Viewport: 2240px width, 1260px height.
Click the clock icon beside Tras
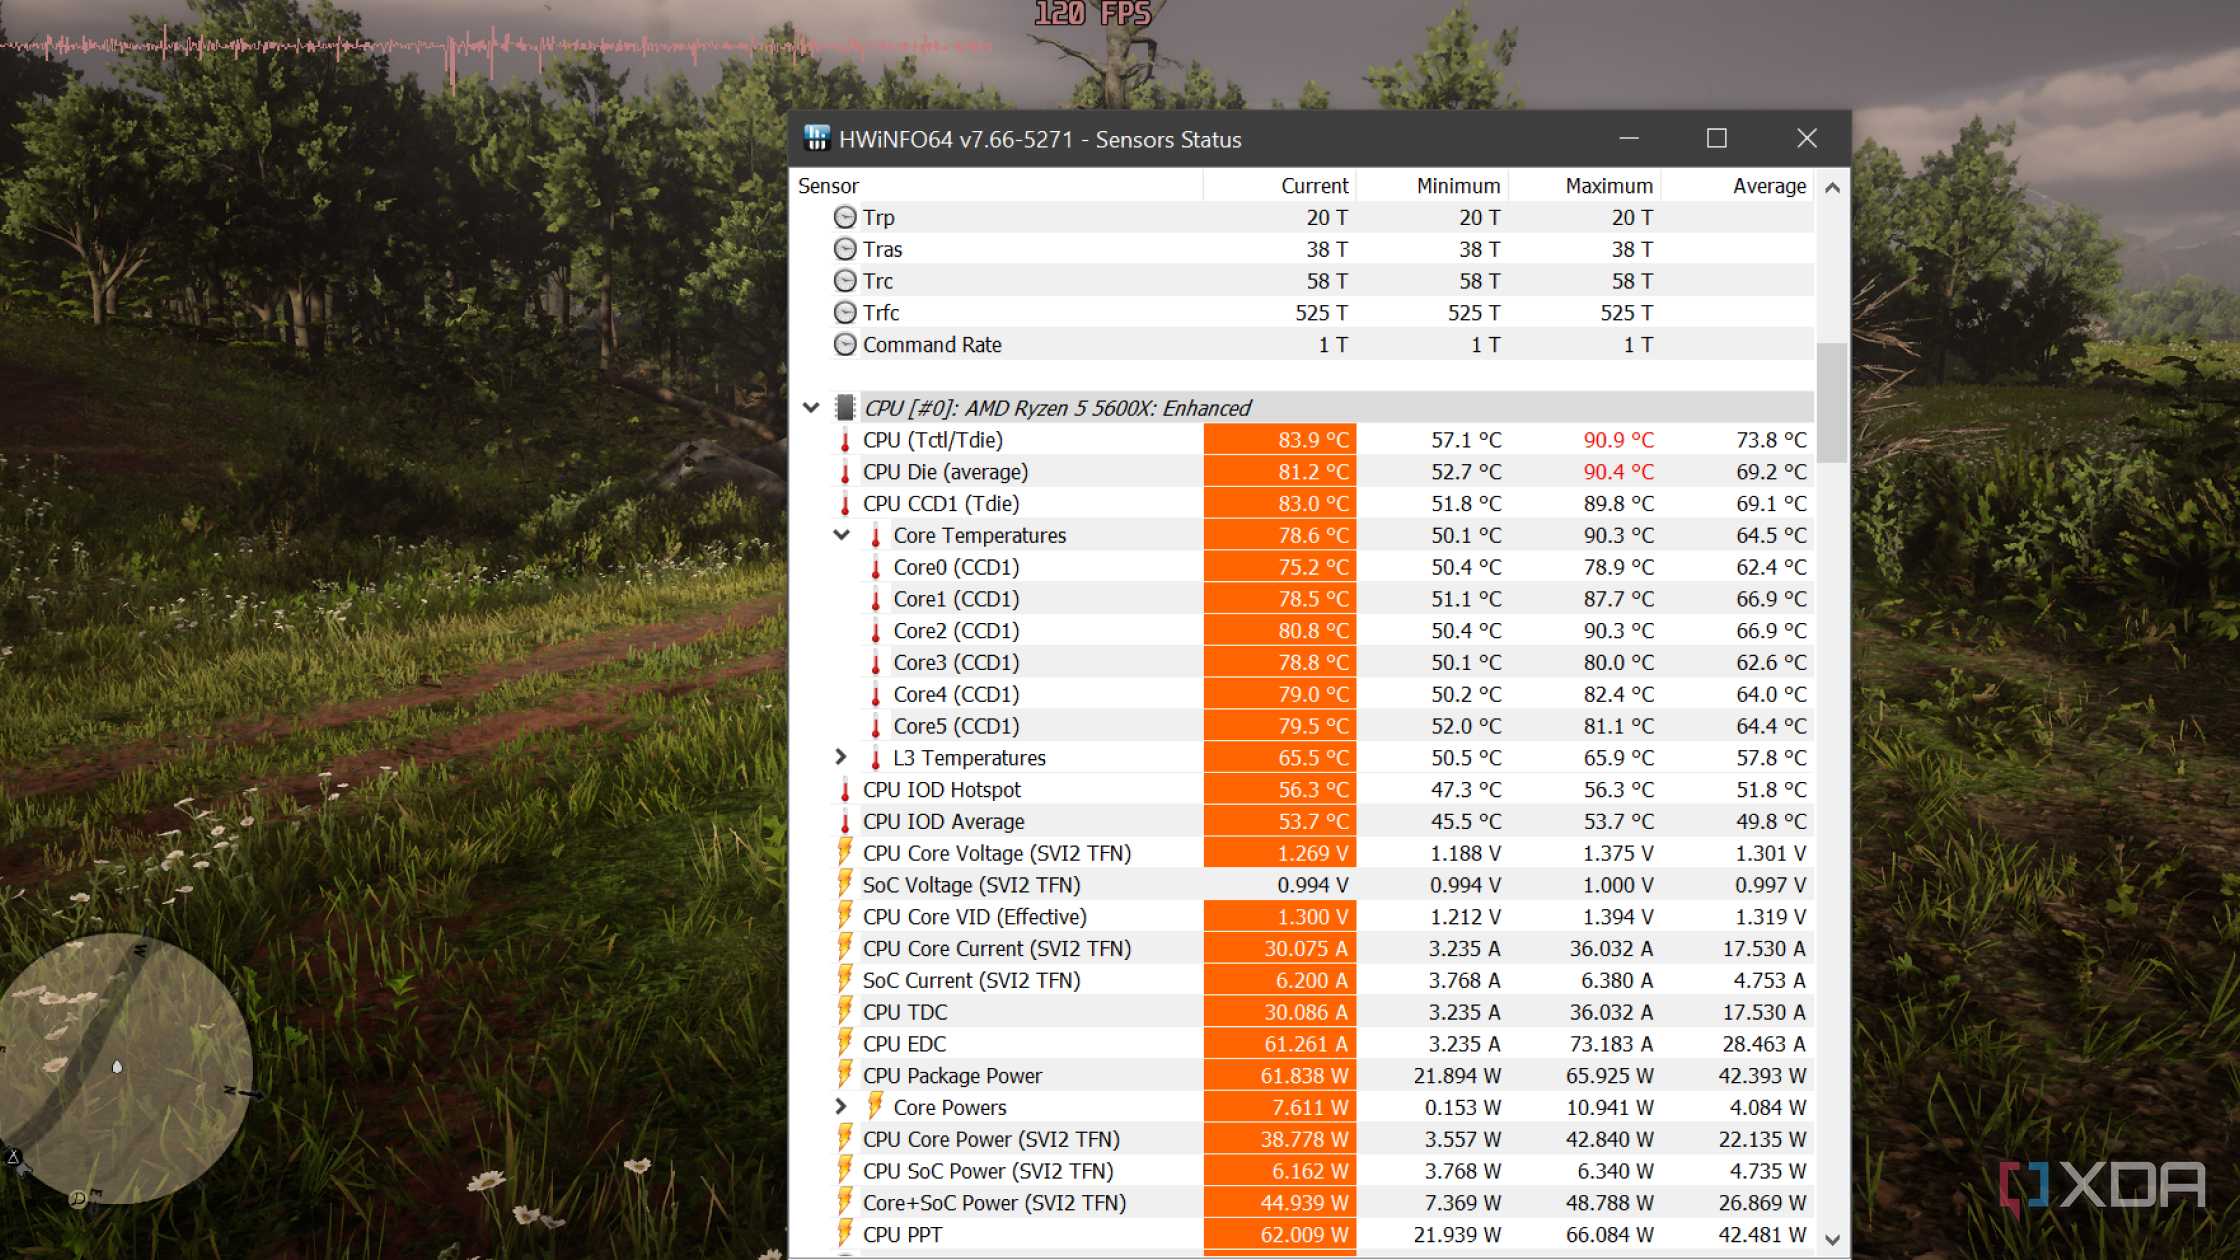point(845,249)
